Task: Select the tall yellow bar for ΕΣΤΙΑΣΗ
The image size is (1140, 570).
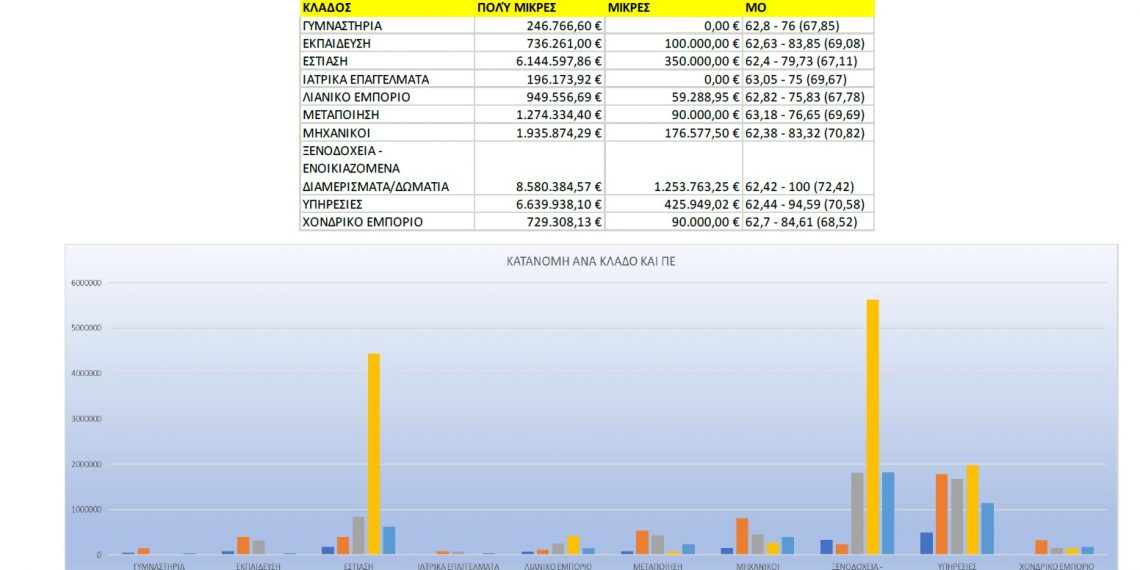Action: [x=374, y=454]
